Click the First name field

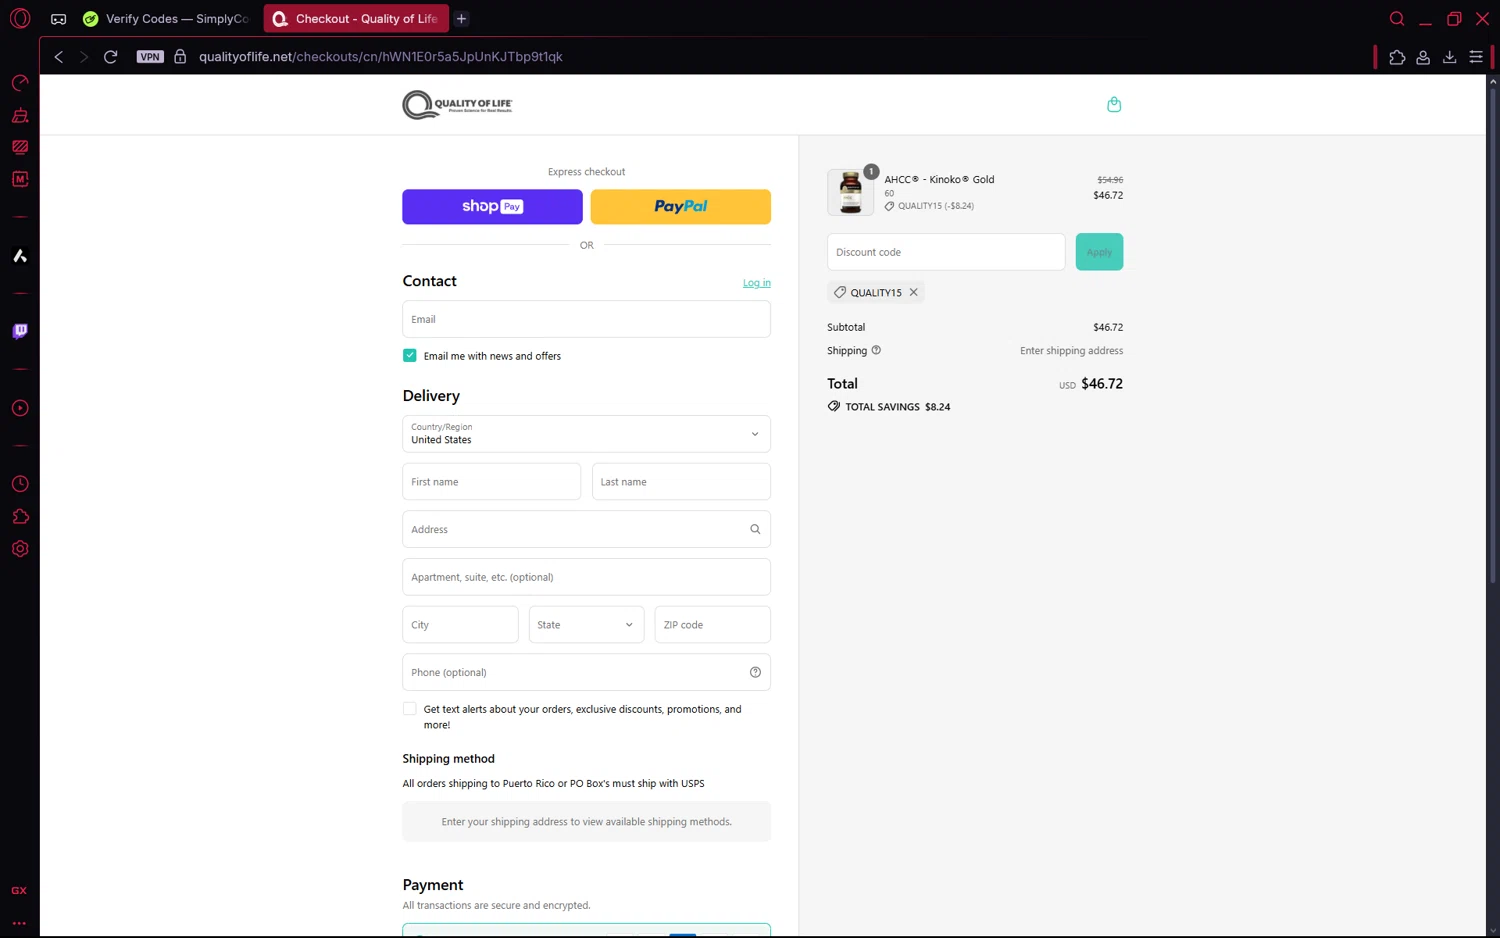tap(491, 482)
